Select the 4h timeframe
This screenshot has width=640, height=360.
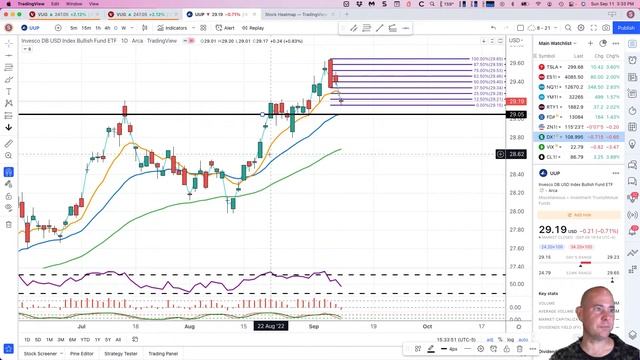107,28
